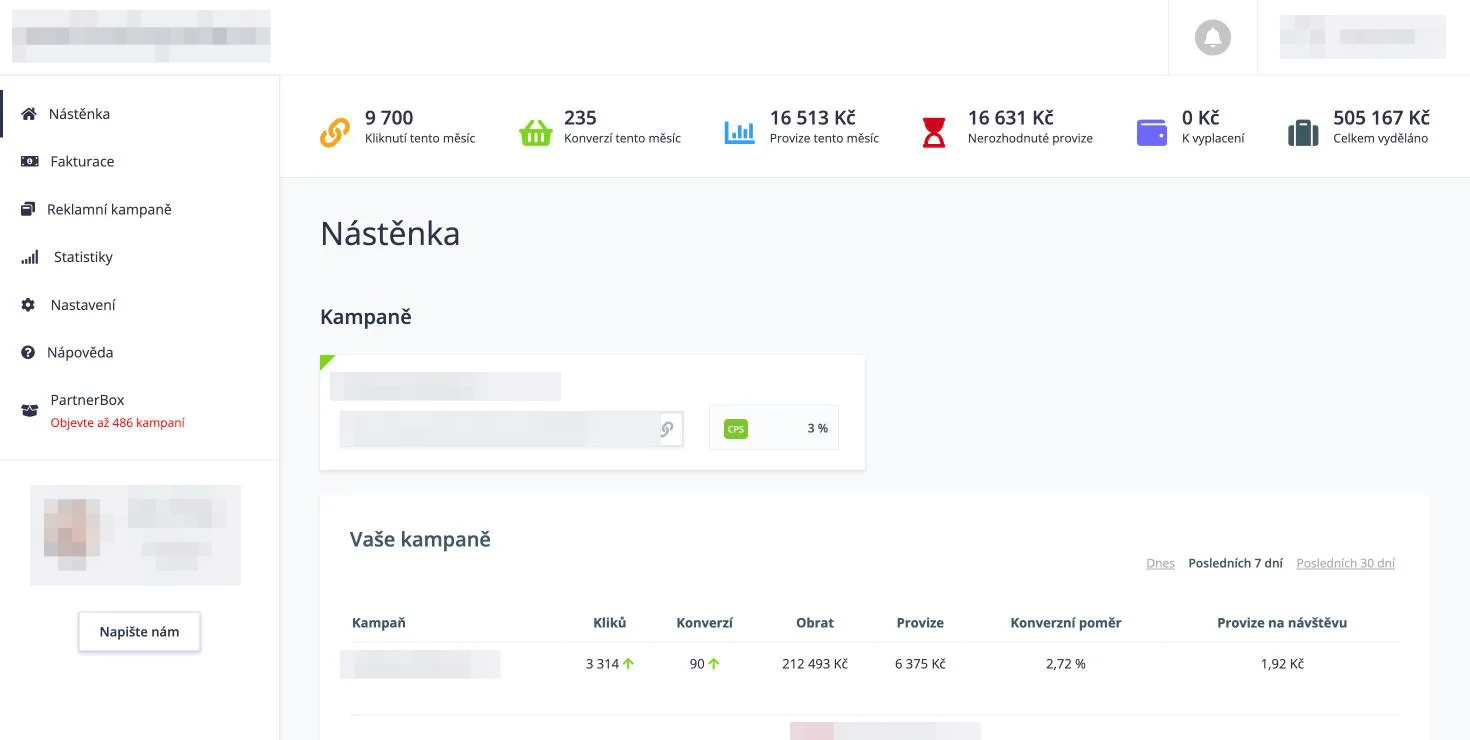
Task: Click the Statistiky bar chart icon
Action: point(29,257)
